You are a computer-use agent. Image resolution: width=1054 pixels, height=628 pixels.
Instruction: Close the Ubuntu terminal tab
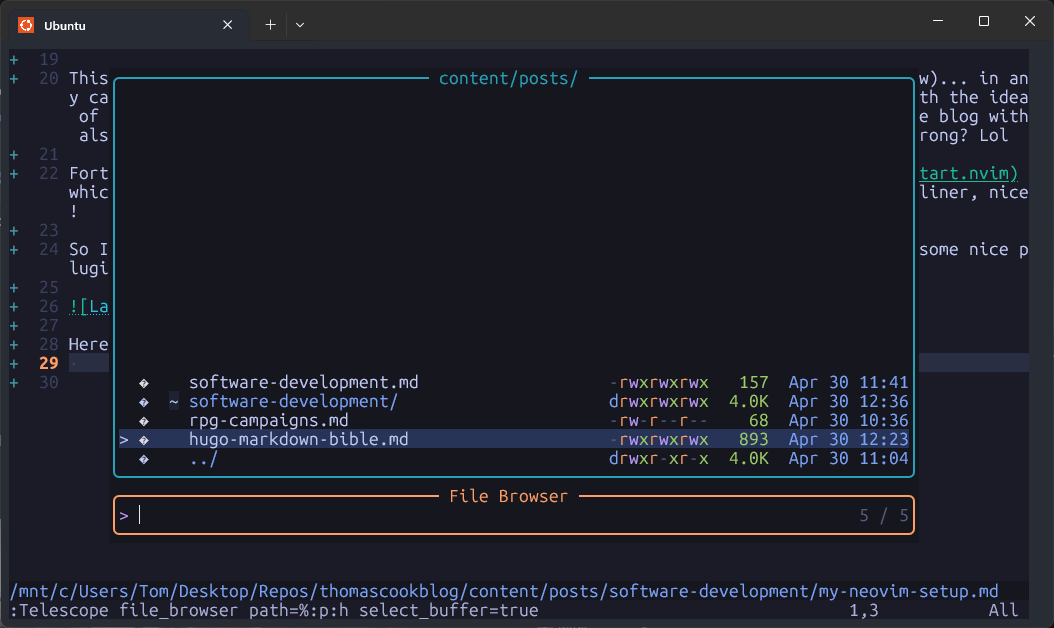point(227,25)
